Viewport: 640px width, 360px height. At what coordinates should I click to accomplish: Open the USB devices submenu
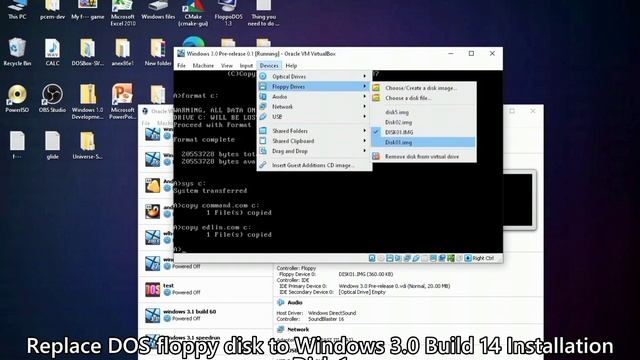pyautogui.click(x=314, y=117)
